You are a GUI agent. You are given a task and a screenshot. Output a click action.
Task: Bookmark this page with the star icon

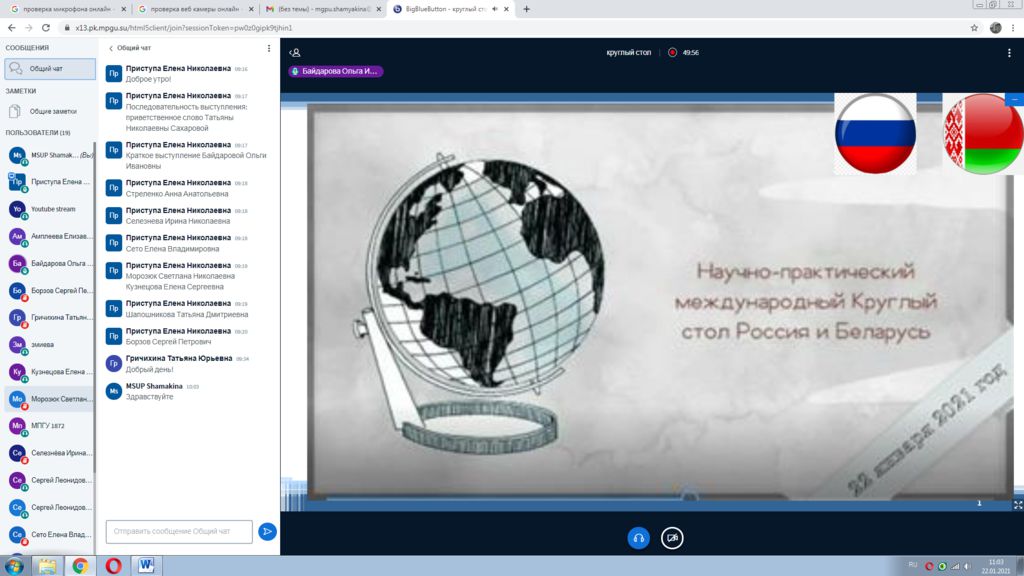click(973, 28)
